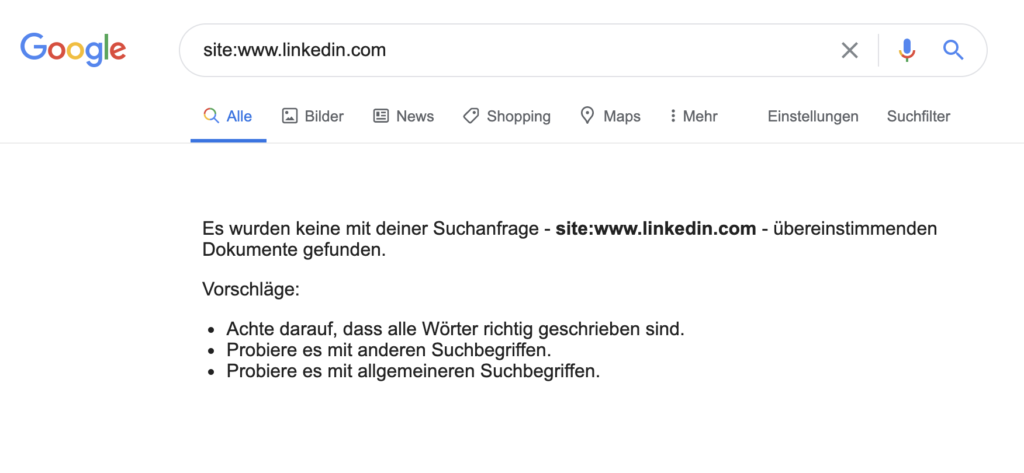Click the search icon beside Alle tab
1024x473 pixels.
click(211, 116)
